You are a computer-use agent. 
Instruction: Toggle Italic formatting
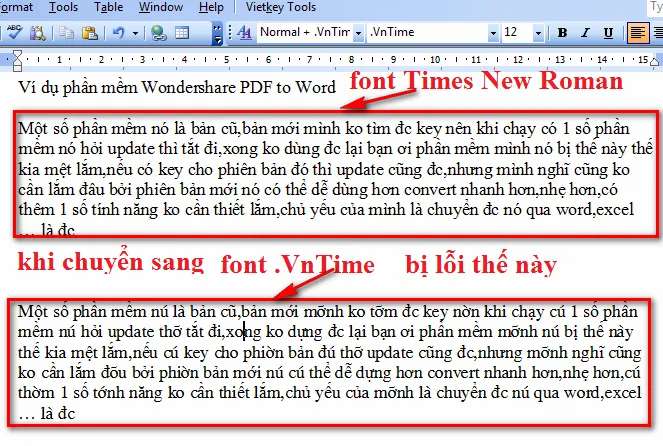coord(585,33)
